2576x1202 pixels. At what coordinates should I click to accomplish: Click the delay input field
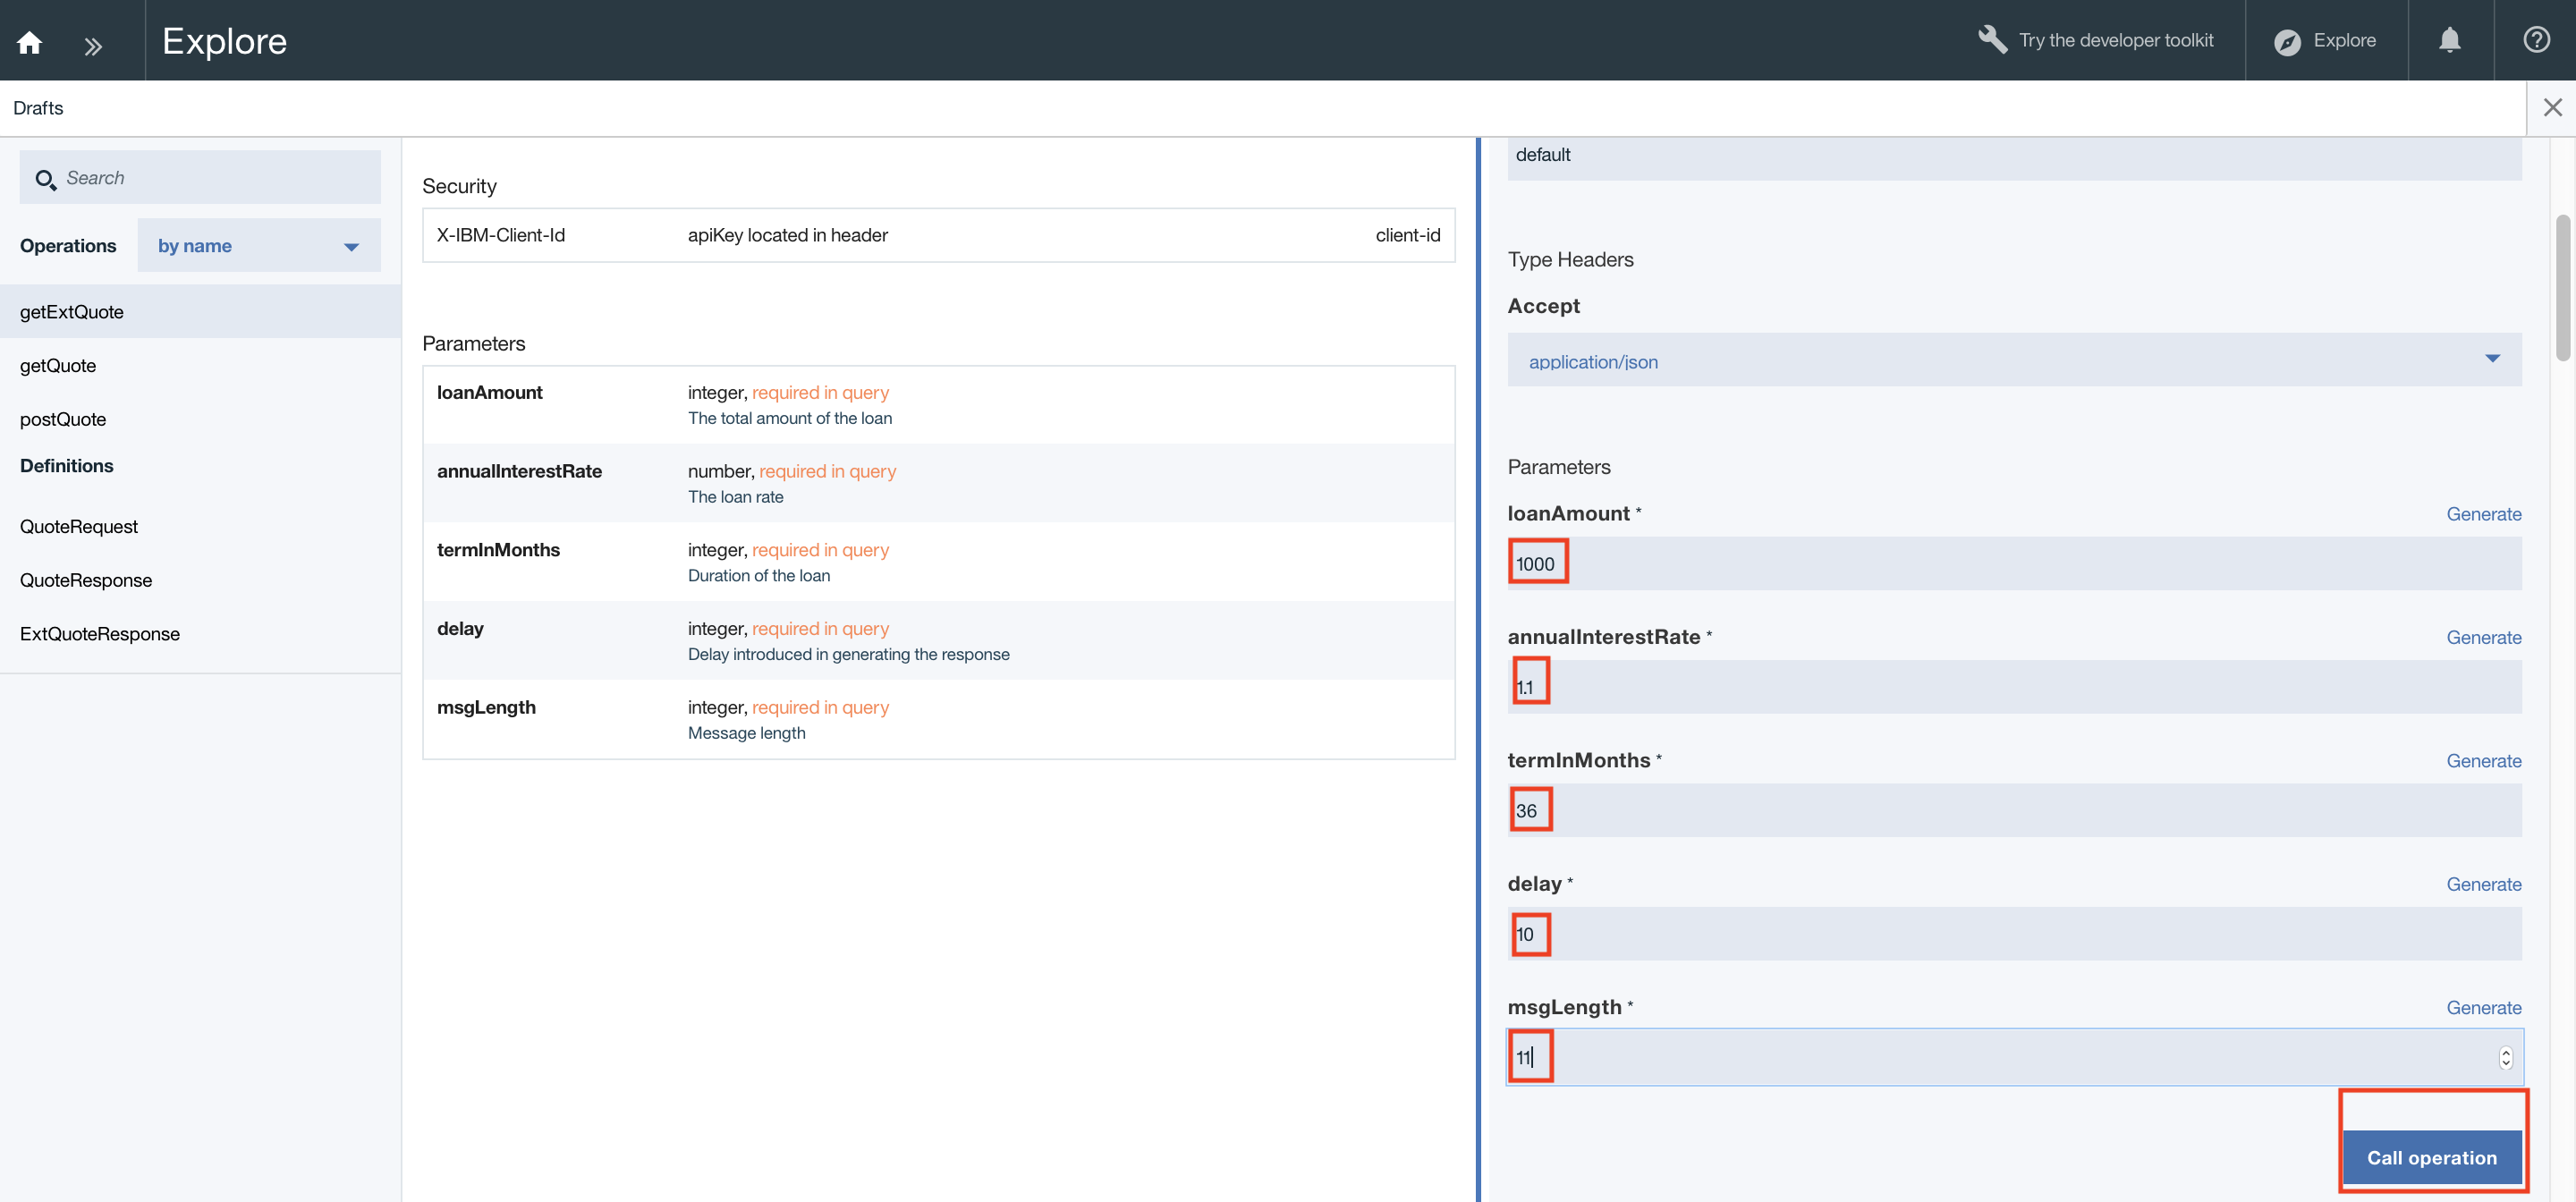2014,934
